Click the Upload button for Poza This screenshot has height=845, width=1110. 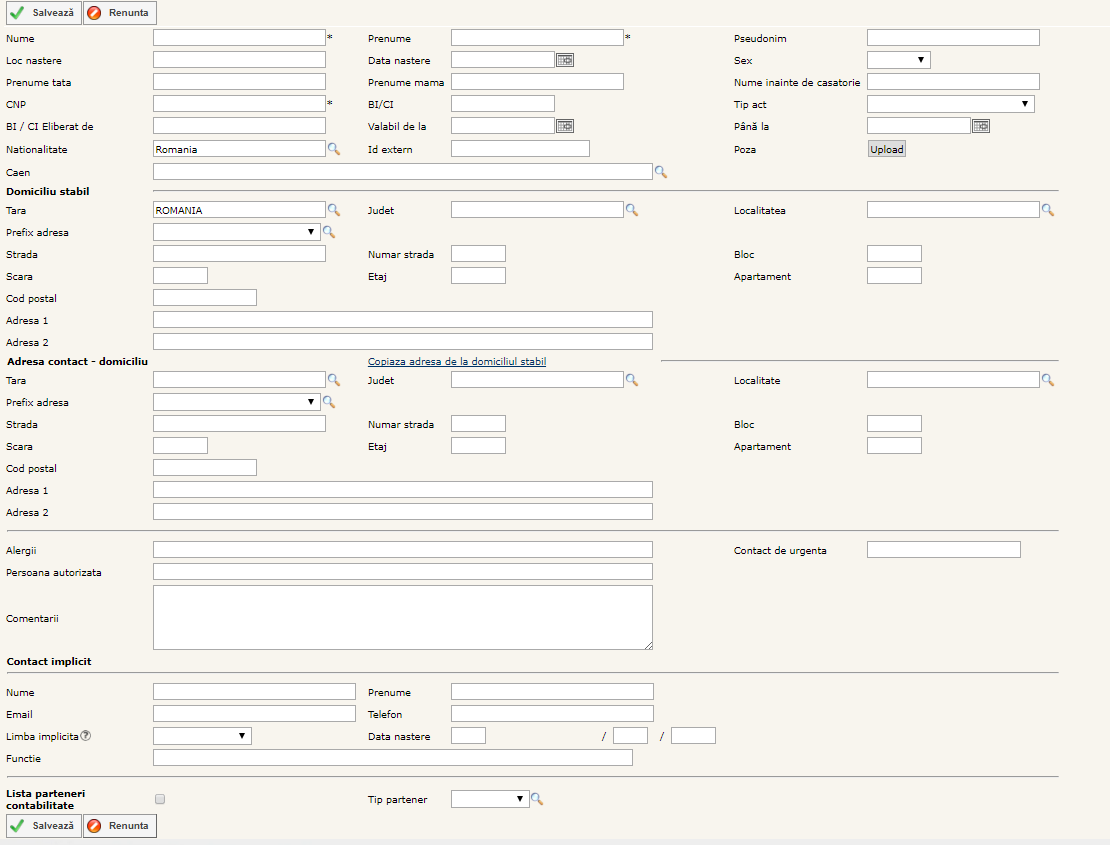click(886, 149)
